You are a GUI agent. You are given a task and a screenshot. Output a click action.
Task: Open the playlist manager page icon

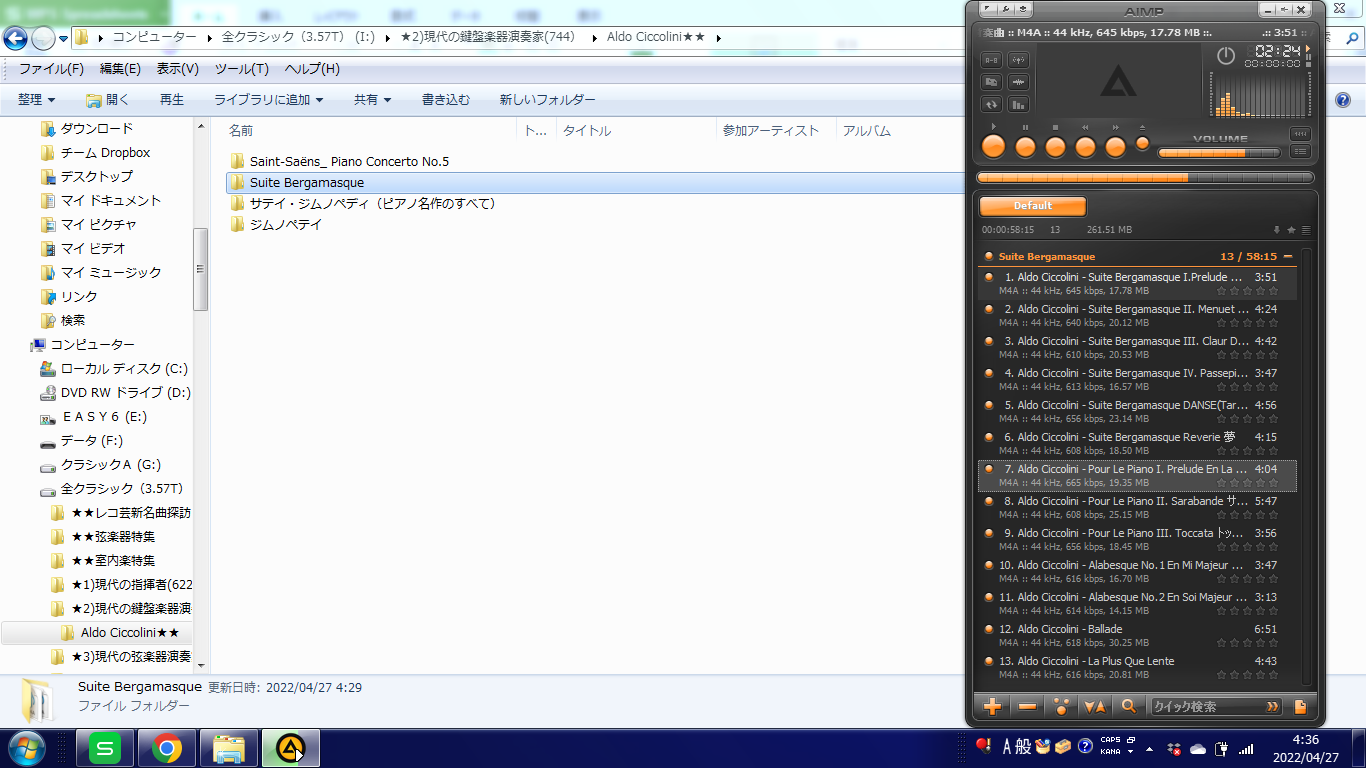[x=1300, y=707]
